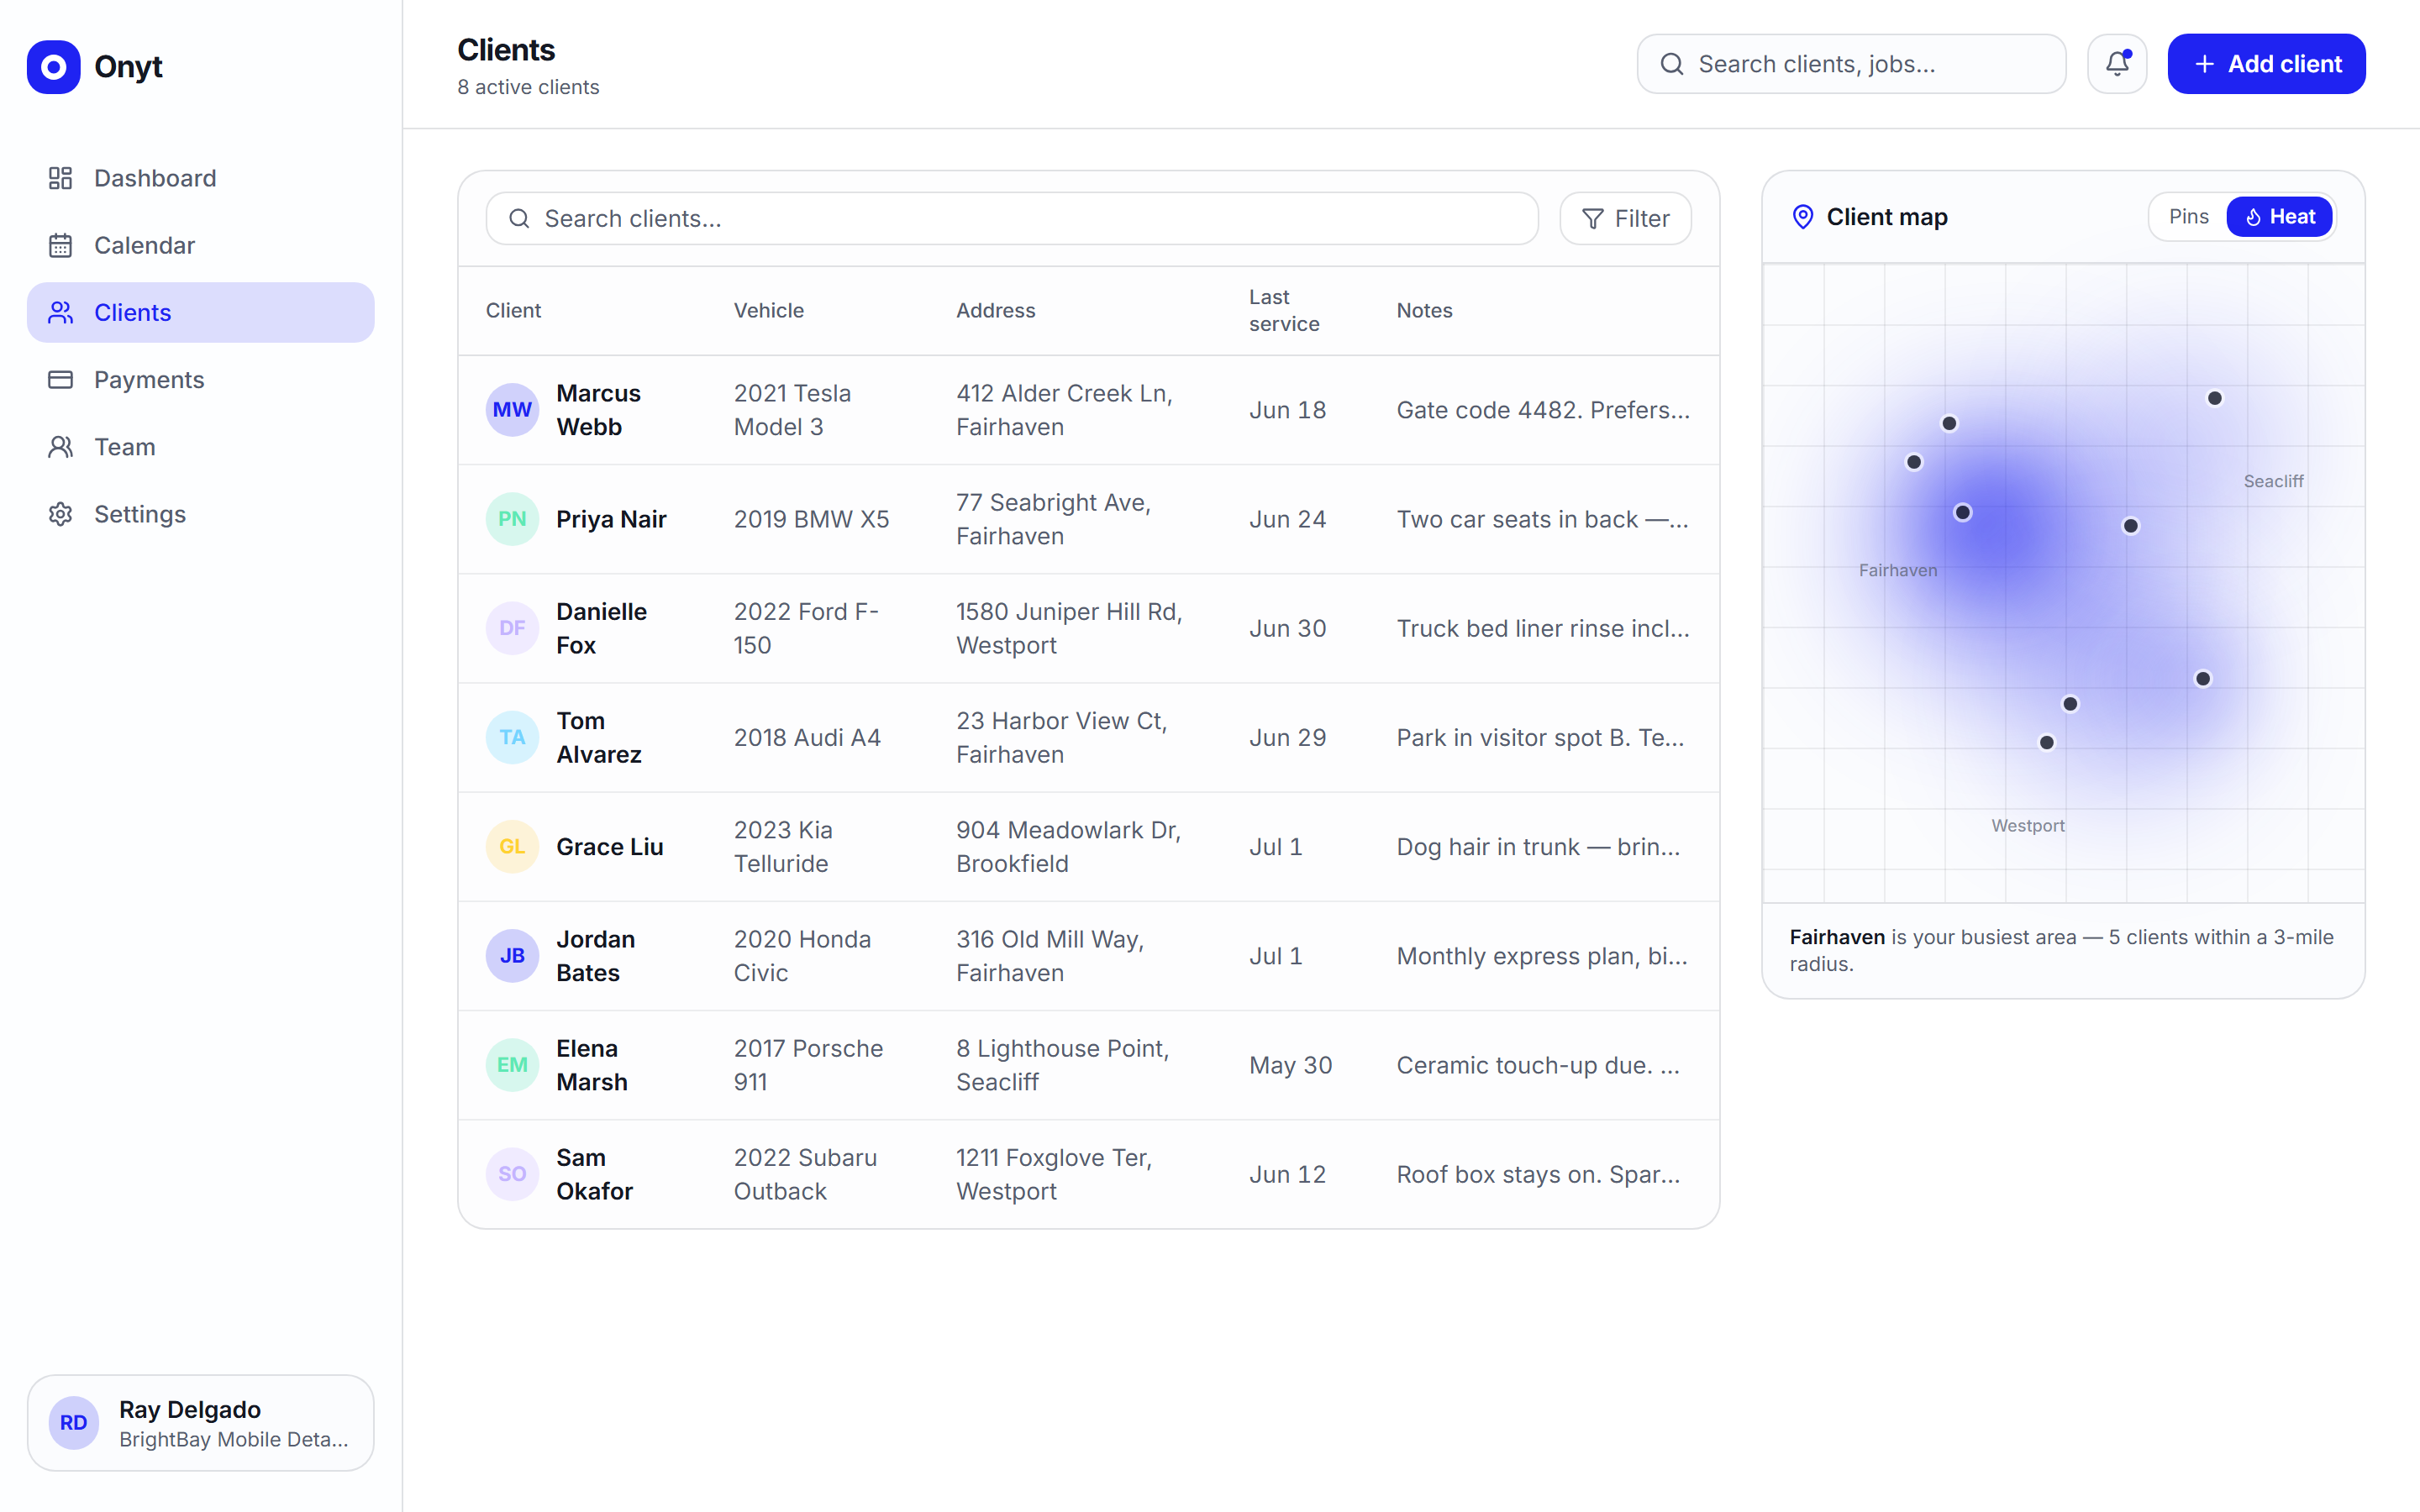
Task: Click the GL avatar for Grace Liu
Action: 512,847
